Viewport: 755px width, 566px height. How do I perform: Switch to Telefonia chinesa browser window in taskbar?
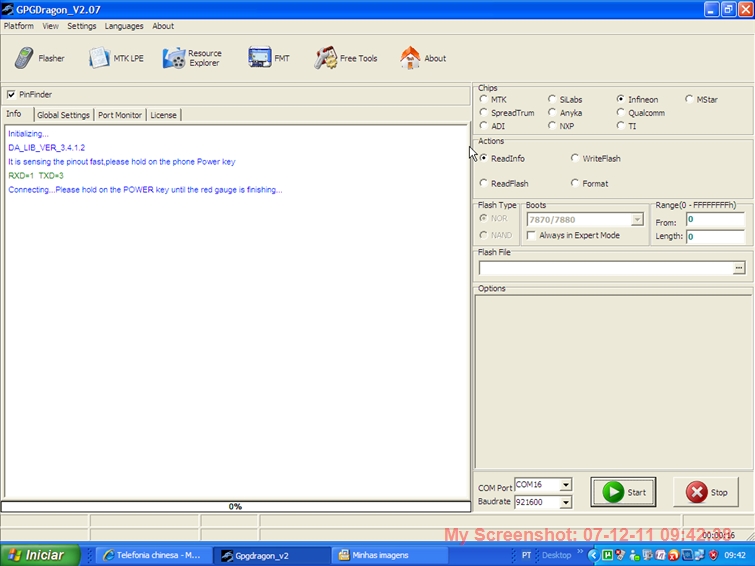(x=154, y=555)
